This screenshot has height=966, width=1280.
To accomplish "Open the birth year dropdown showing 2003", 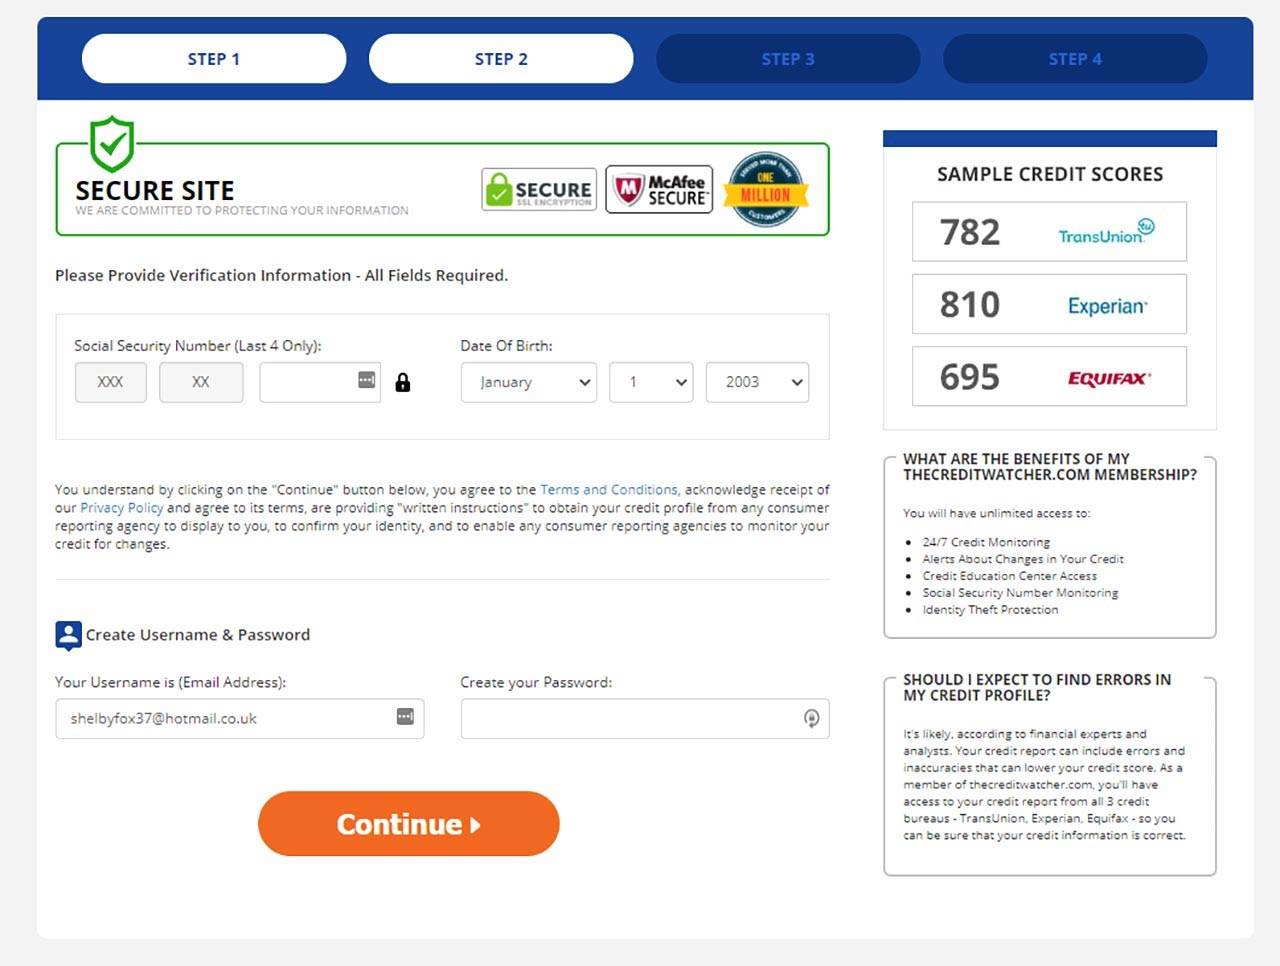I will click(x=757, y=382).
